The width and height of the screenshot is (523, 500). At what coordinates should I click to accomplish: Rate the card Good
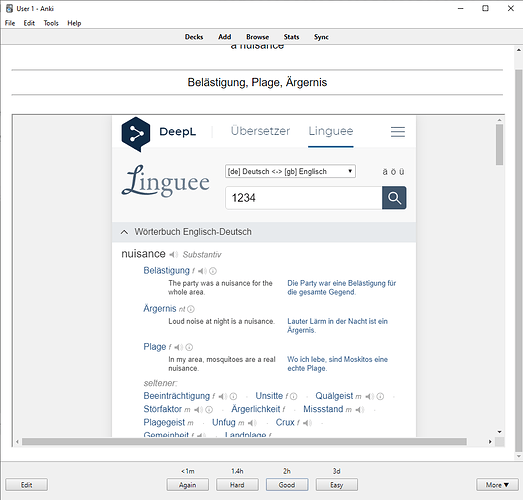pyautogui.click(x=287, y=485)
